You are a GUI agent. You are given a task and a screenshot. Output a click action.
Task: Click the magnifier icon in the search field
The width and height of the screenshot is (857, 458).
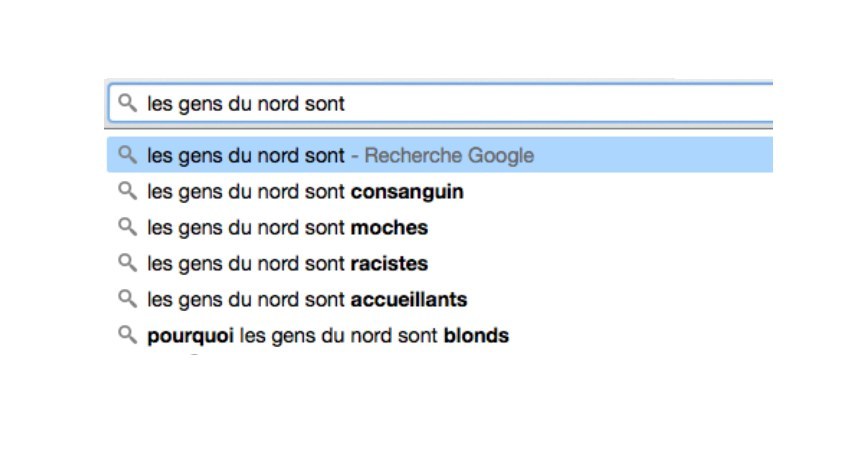pos(127,102)
